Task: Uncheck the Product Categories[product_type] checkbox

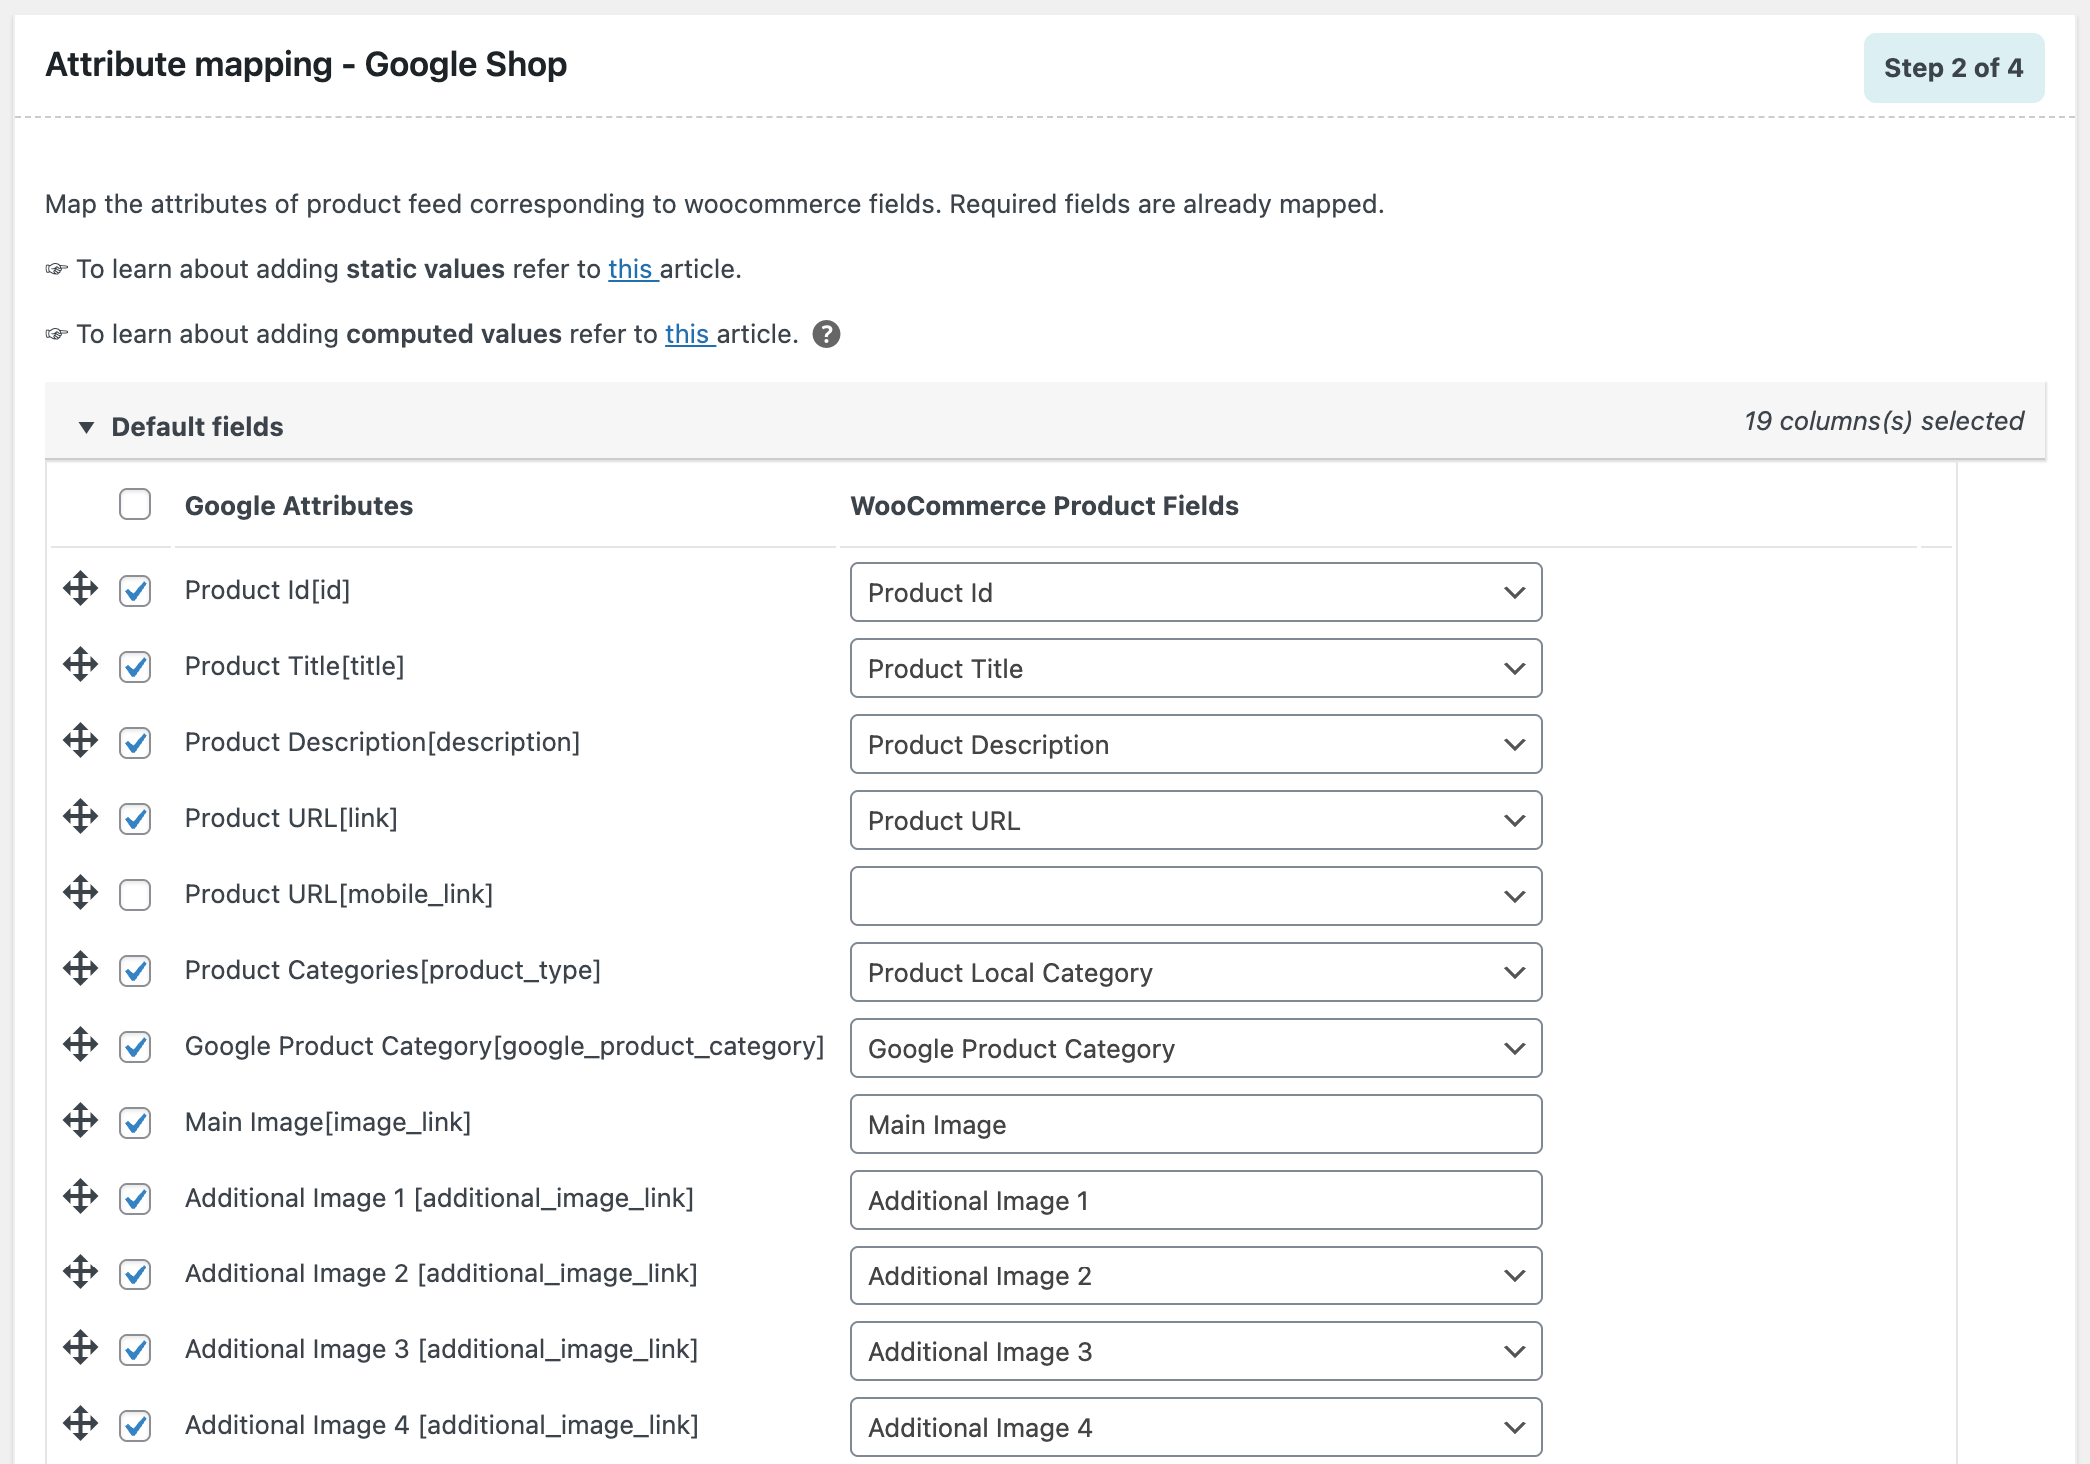Action: 134,970
